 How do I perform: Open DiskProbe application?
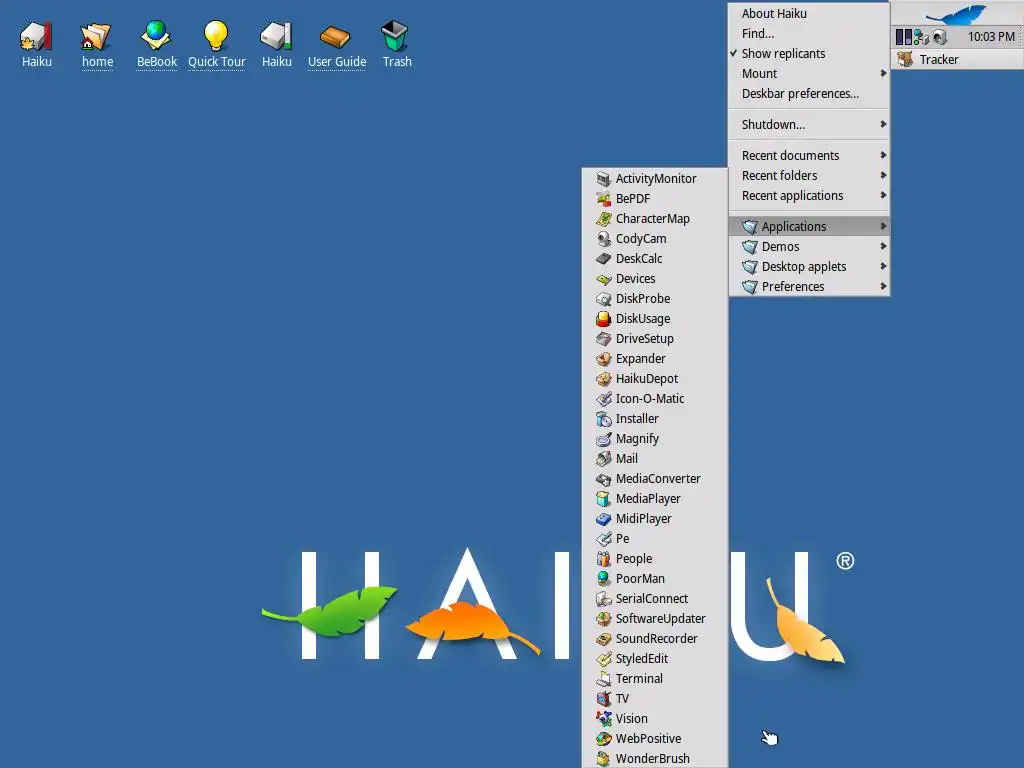click(x=654, y=298)
